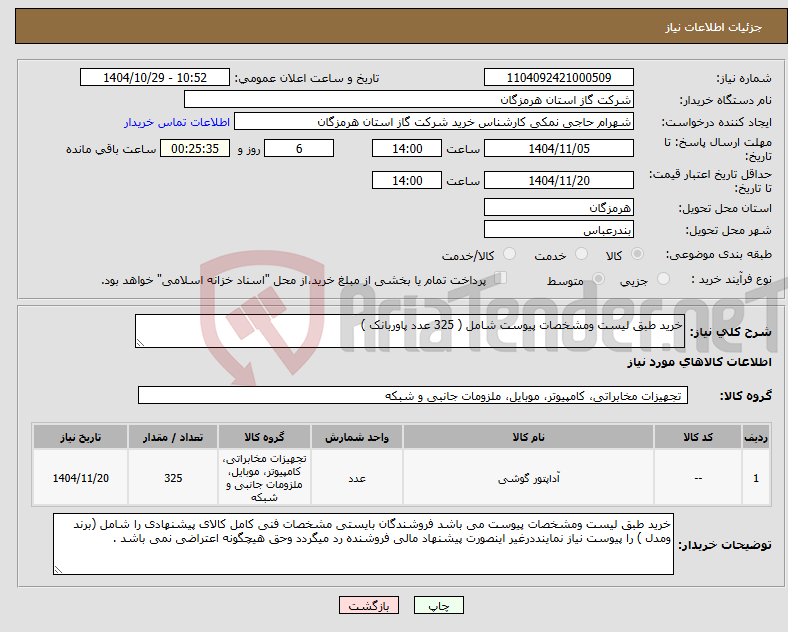
Task: Click the row number cell 1
Action: [x=756, y=478]
